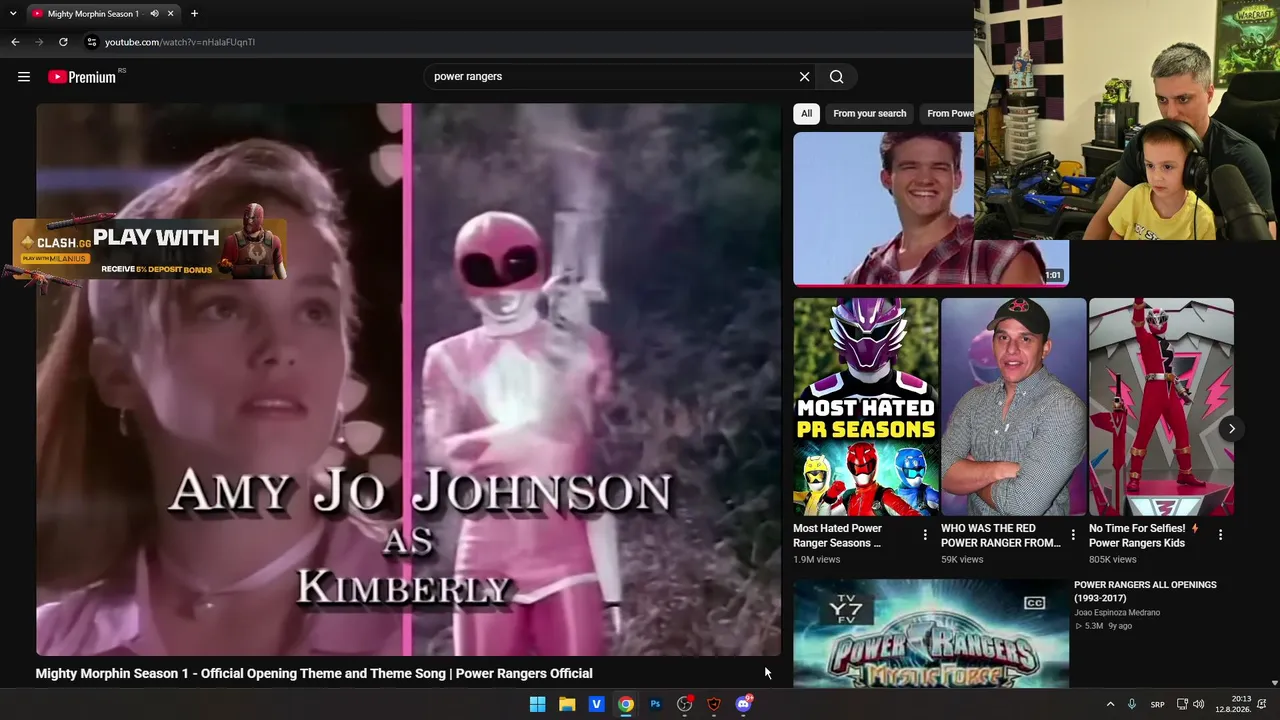Open OBS Studio from the taskbar
This screenshot has width=1280, height=720.
point(684,704)
